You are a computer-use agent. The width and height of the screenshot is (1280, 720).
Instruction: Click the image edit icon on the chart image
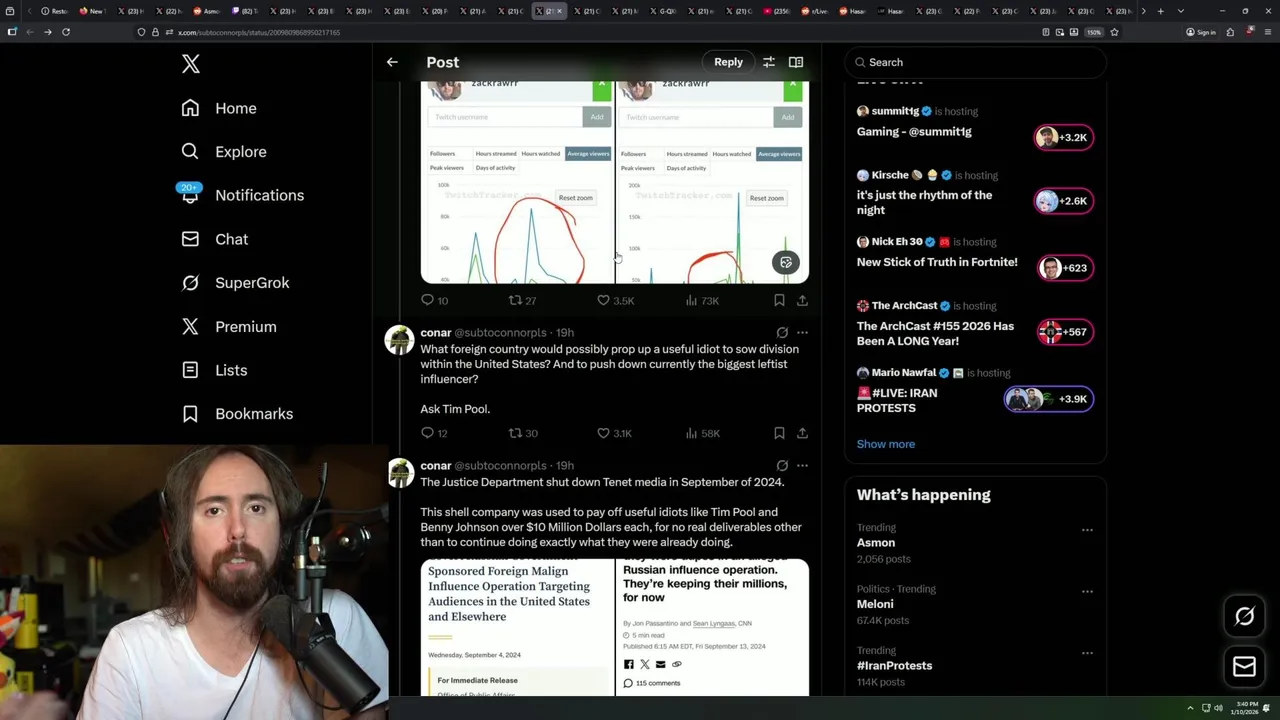[786, 263]
